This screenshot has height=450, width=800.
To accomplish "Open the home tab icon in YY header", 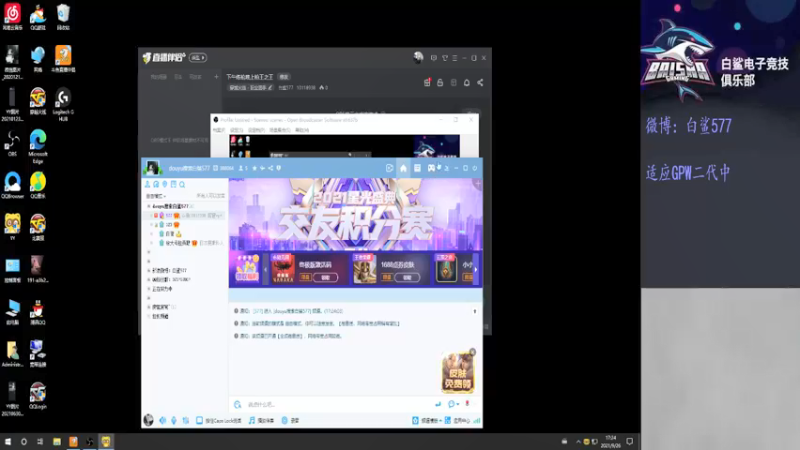I will click(403, 168).
